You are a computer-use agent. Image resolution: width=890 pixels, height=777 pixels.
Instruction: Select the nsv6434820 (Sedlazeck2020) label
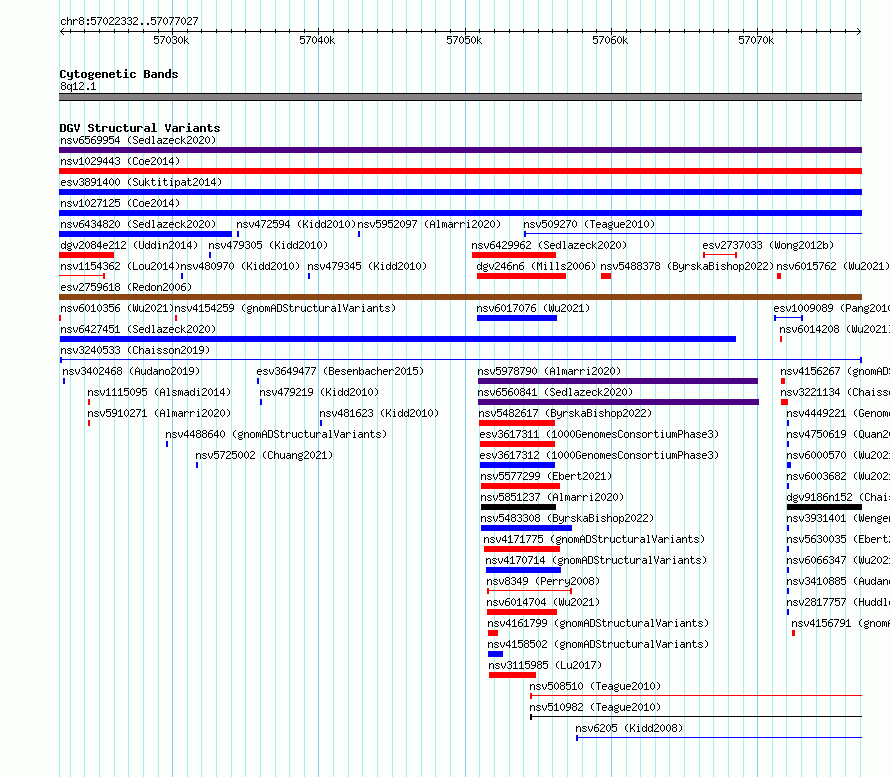click(138, 224)
